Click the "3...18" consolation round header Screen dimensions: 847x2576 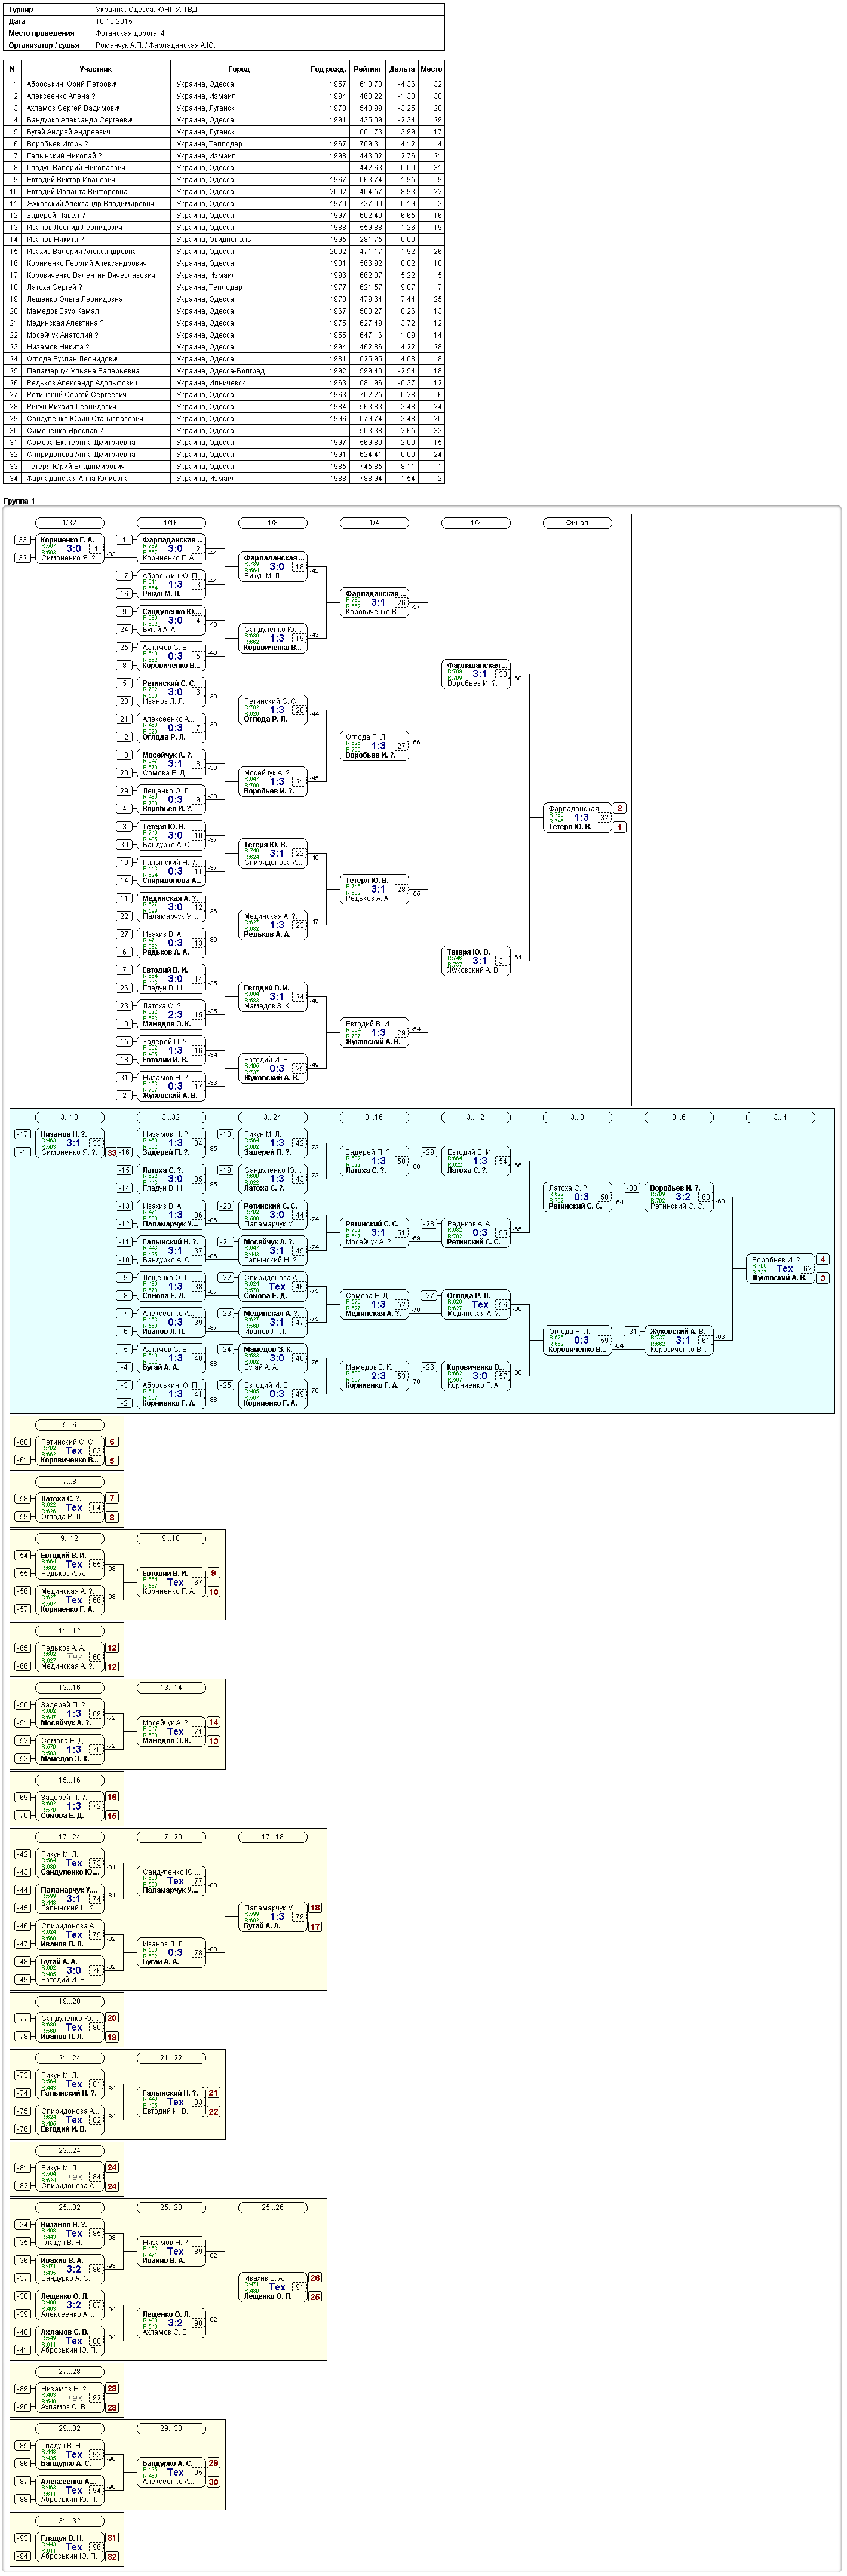(69, 1117)
